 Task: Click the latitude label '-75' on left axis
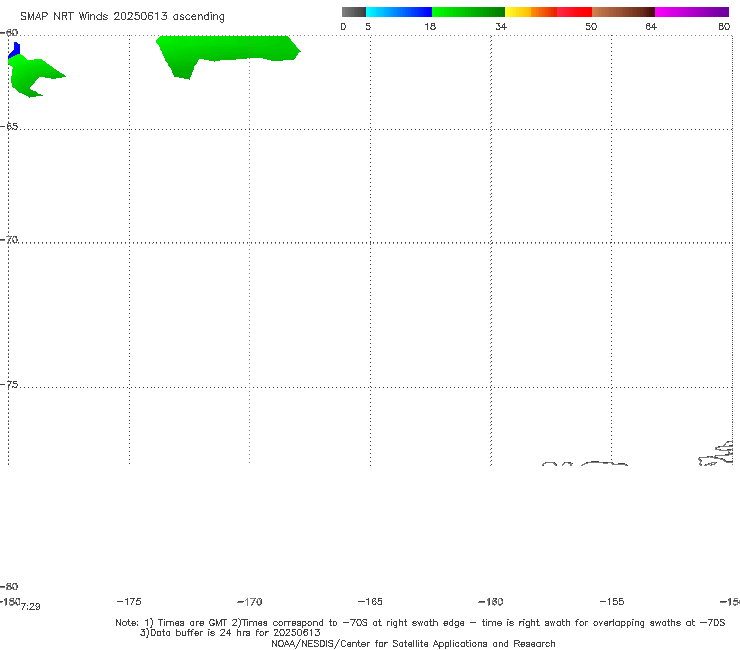tap(9, 385)
